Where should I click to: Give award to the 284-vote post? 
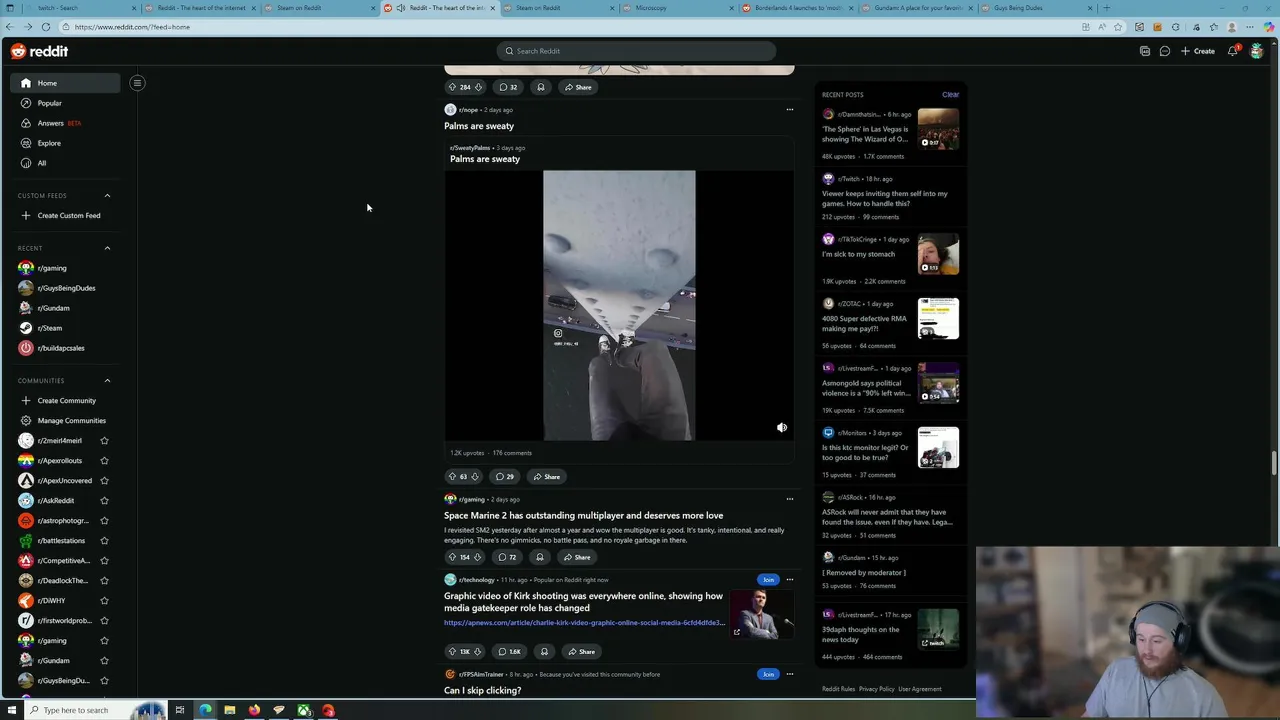pos(541,87)
